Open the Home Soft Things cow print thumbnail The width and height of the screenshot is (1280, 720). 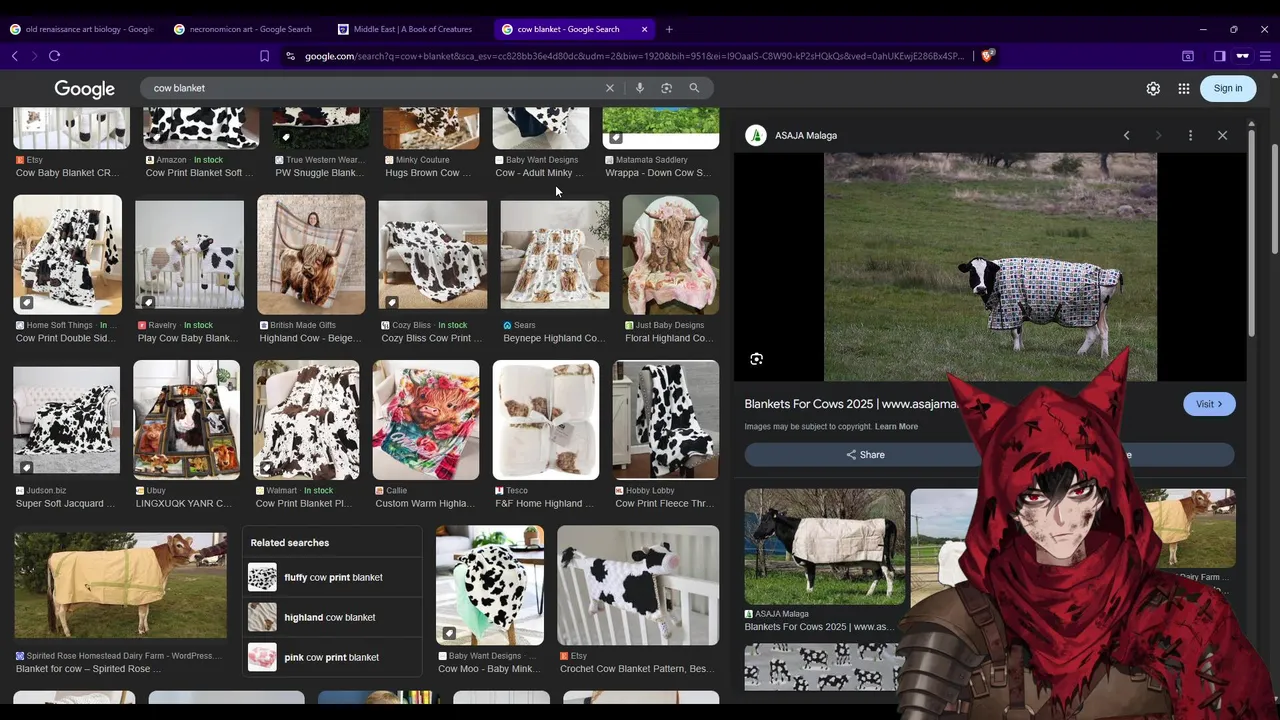(67, 255)
